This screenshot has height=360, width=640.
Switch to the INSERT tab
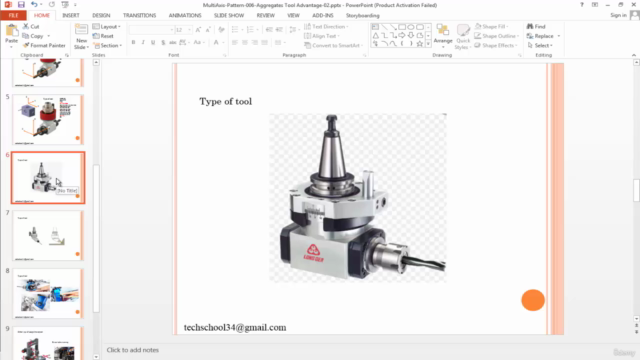click(x=71, y=16)
